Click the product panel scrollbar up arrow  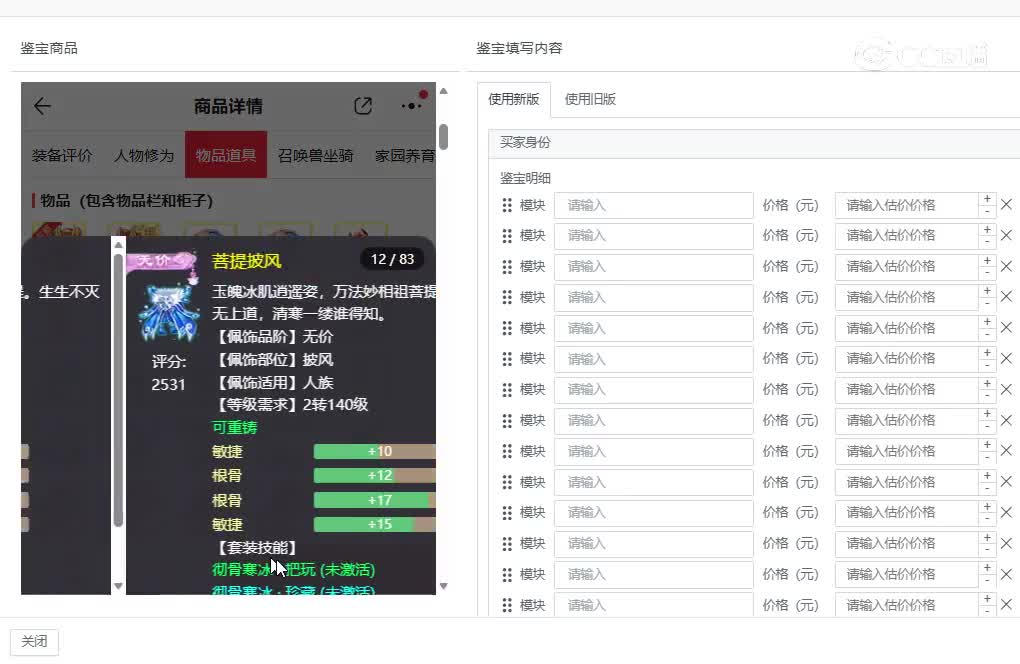tap(444, 91)
